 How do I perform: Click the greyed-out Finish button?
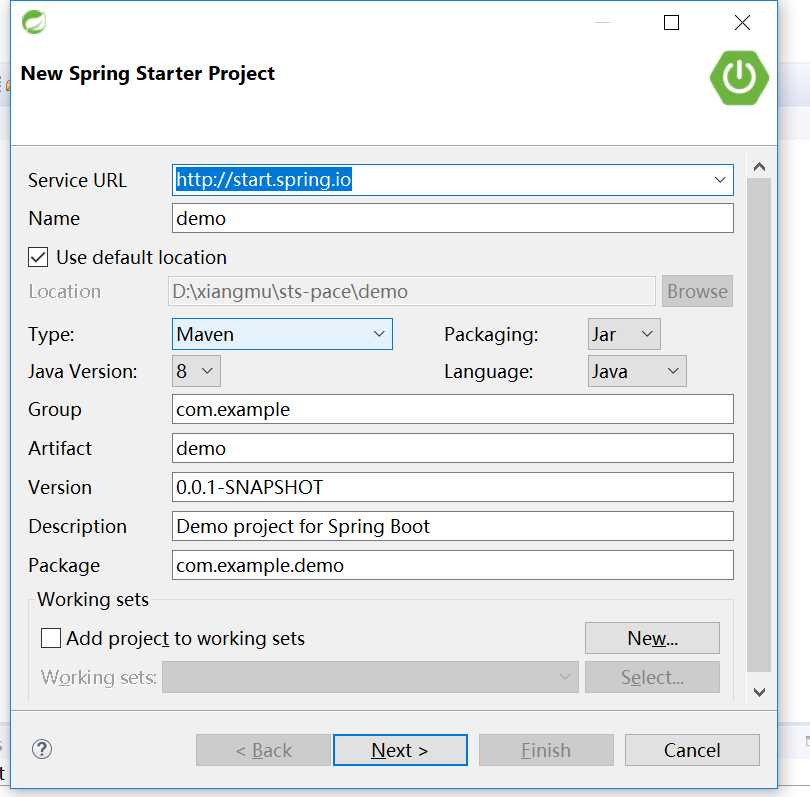[547, 750]
